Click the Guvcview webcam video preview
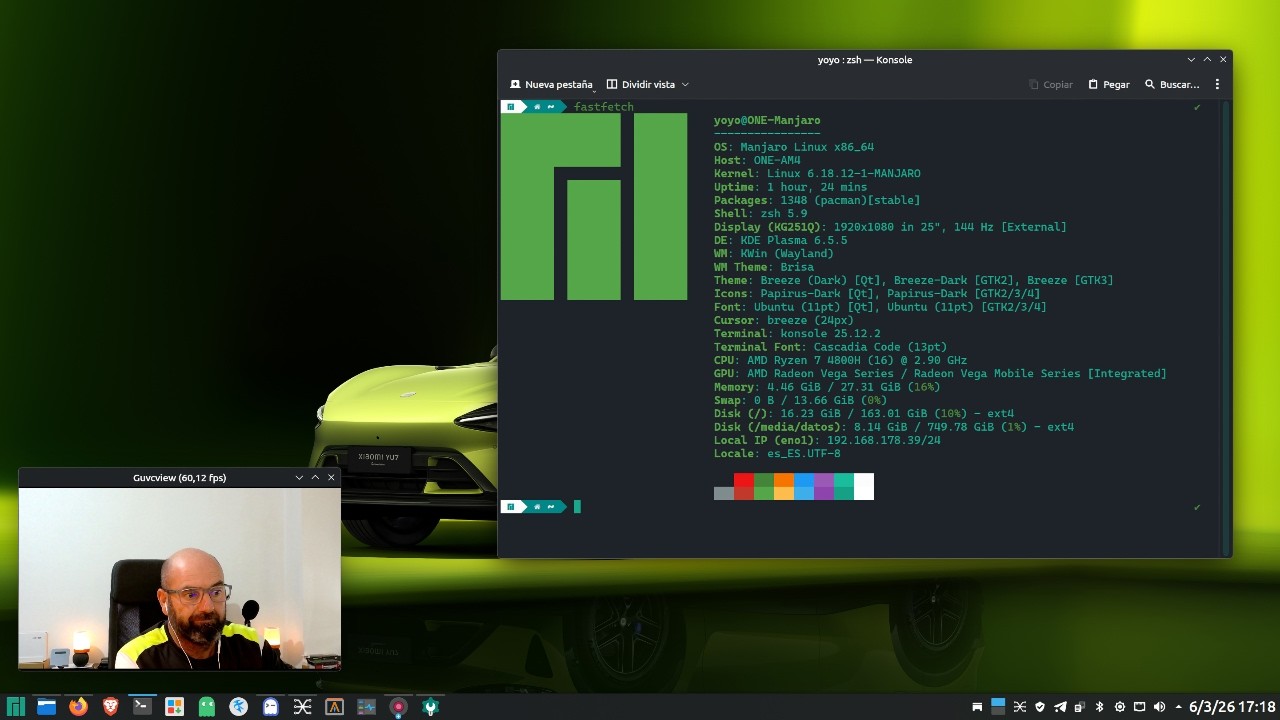The image size is (1280, 720). (180, 578)
